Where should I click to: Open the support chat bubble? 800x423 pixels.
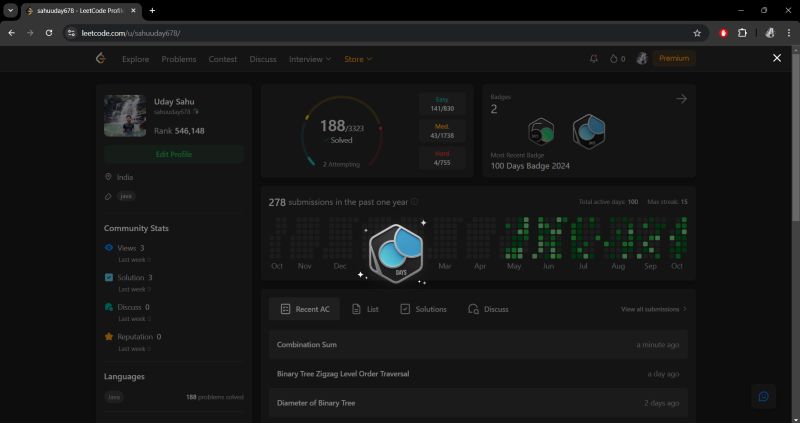763,396
